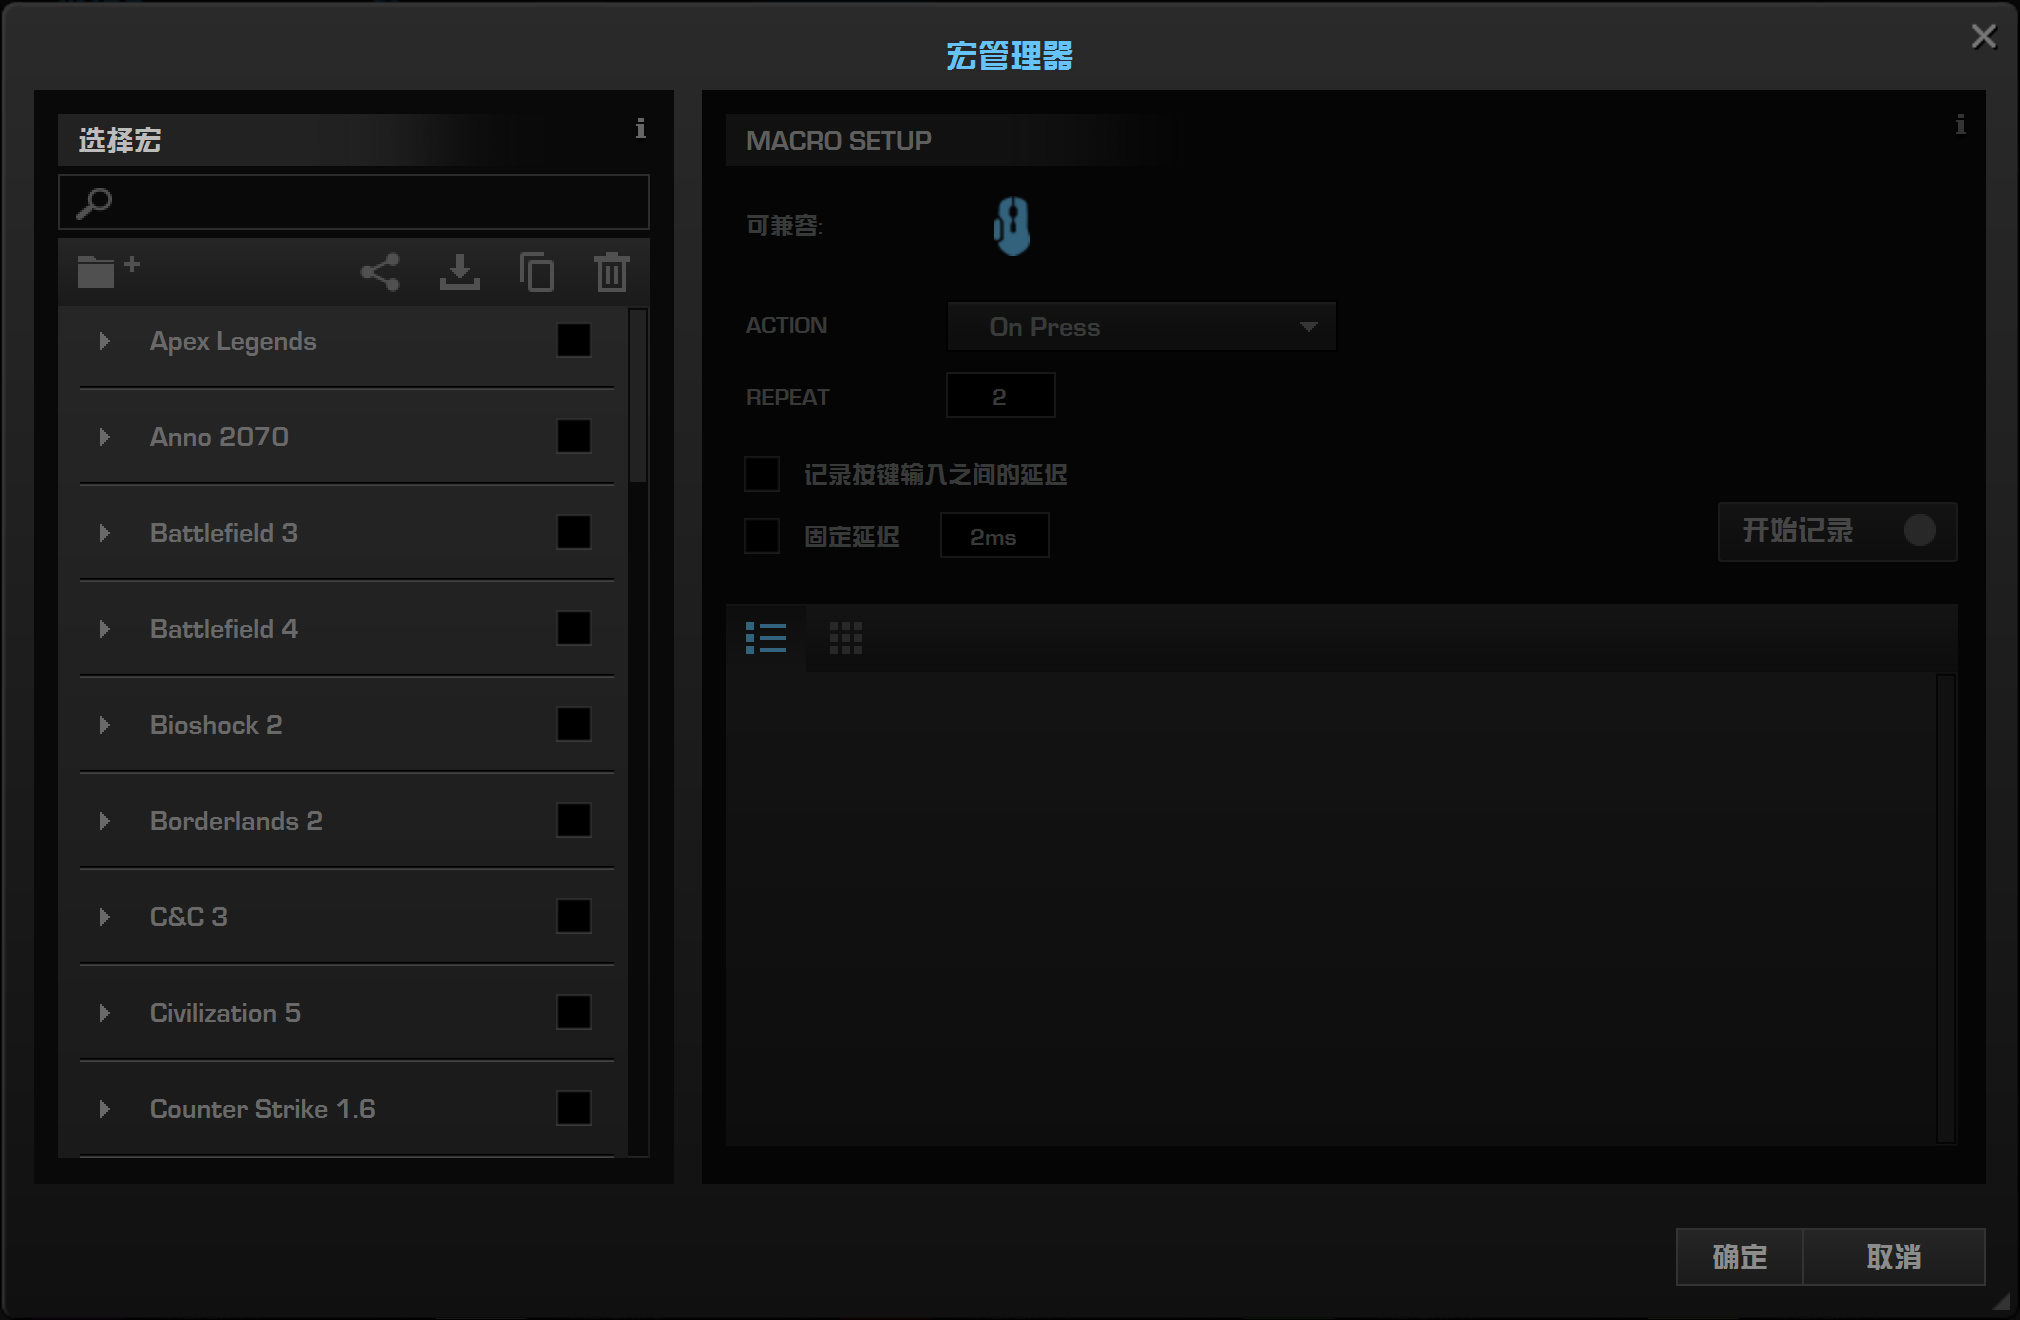Click the 确定 confirm button
The image size is (2020, 1320).
point(1740,1257)
